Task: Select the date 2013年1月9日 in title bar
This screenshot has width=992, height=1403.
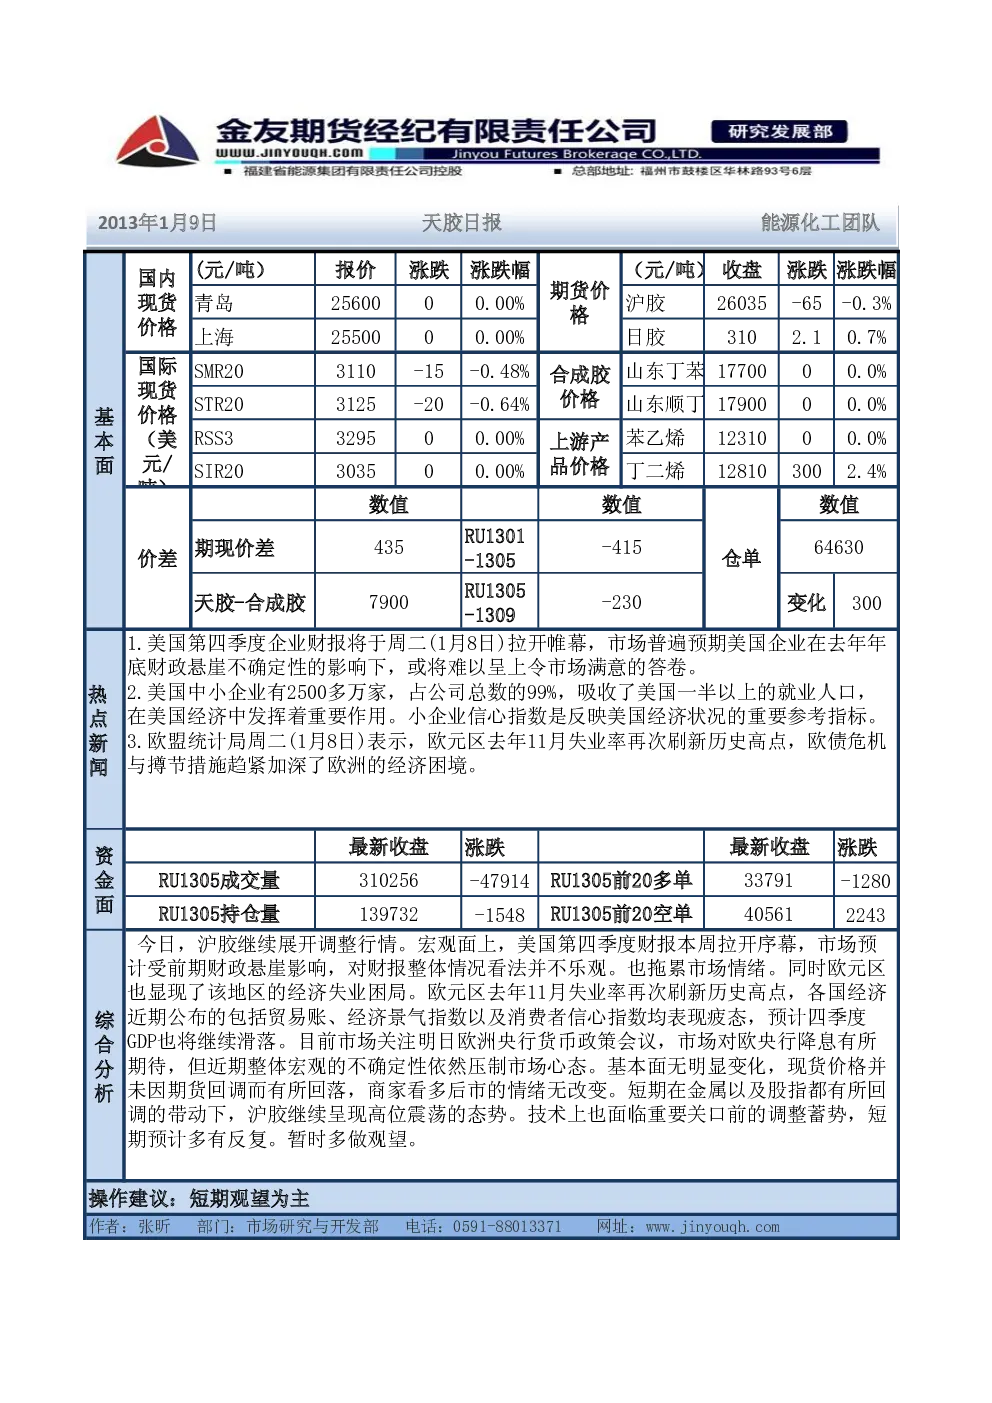Action: click(x=157, y=223)
